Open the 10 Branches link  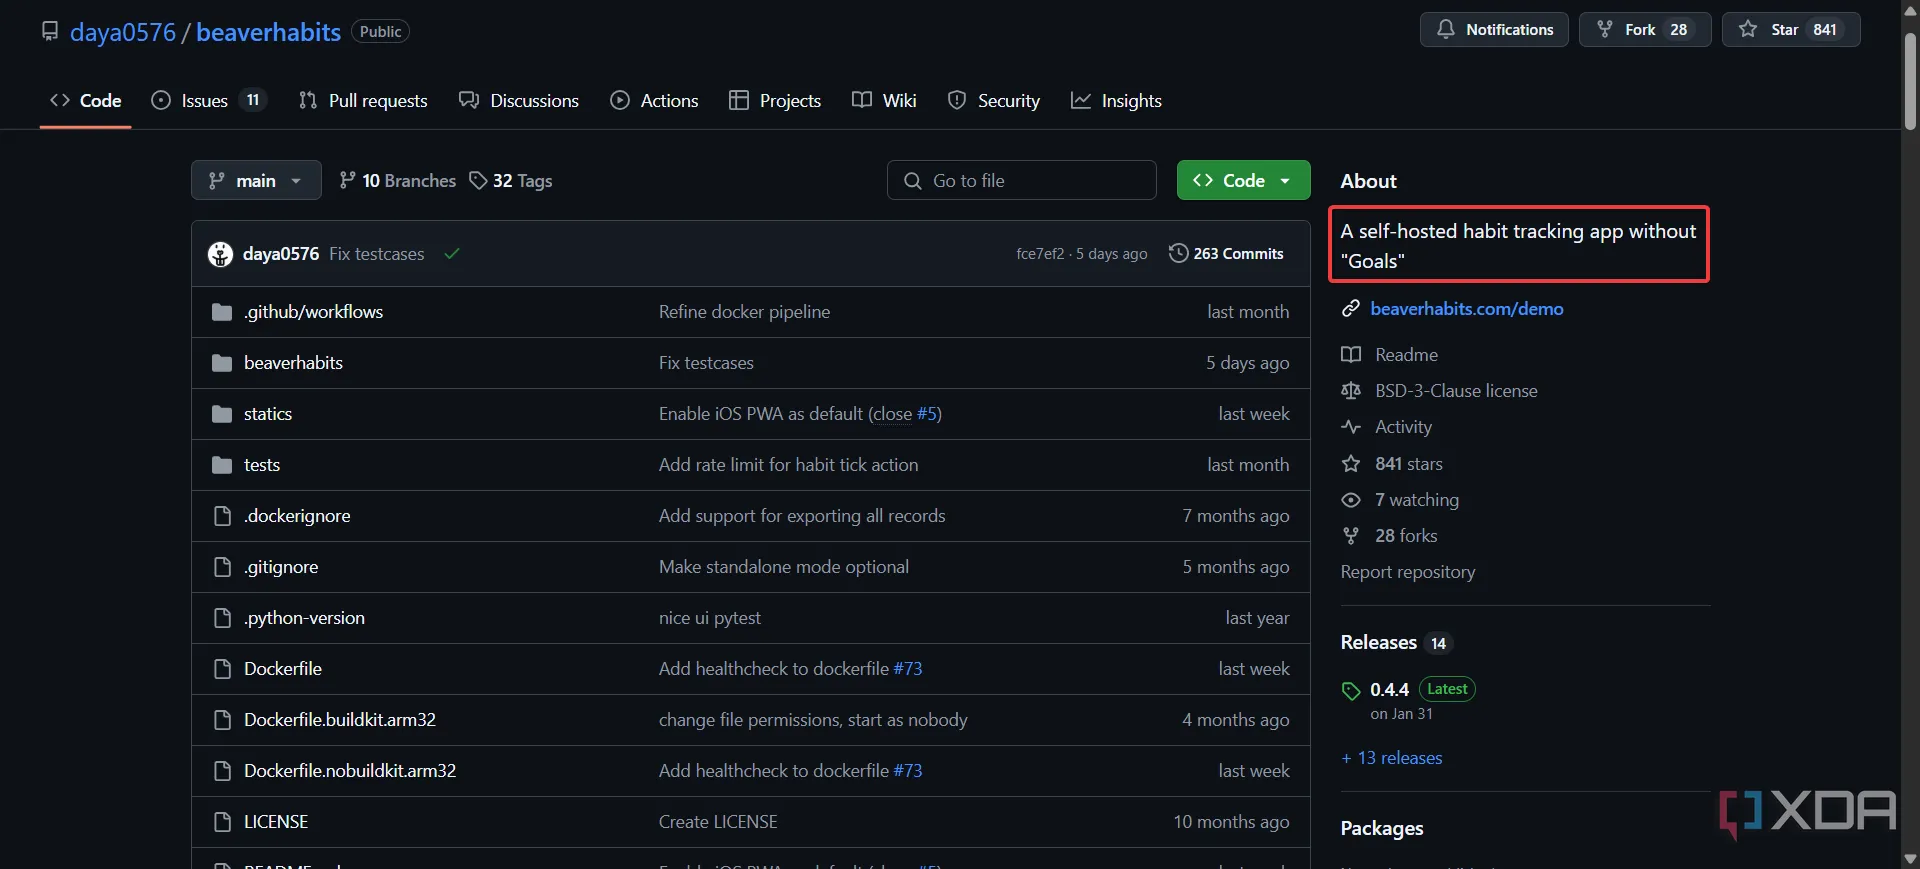(398, 181)
